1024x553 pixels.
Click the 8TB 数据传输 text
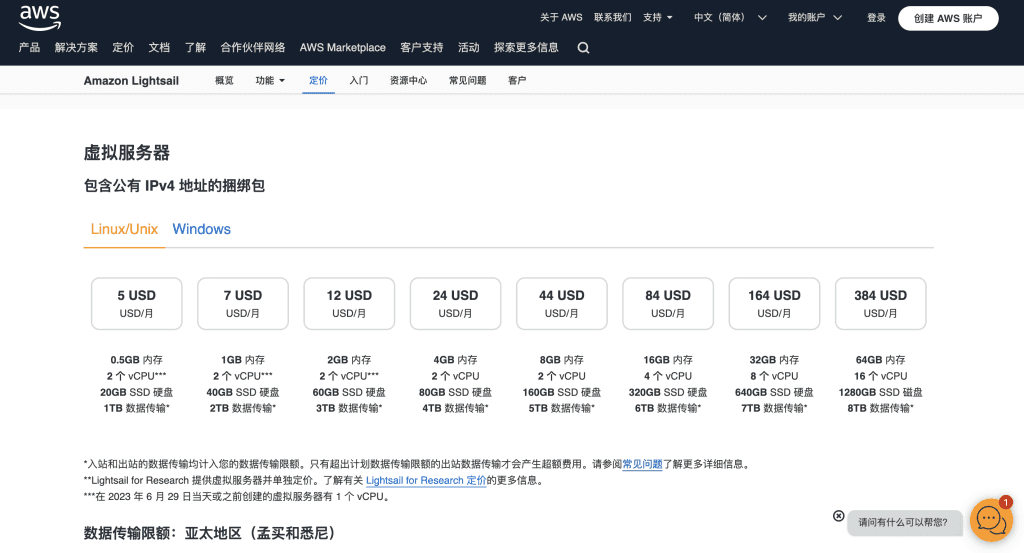[x=880, y=408]
